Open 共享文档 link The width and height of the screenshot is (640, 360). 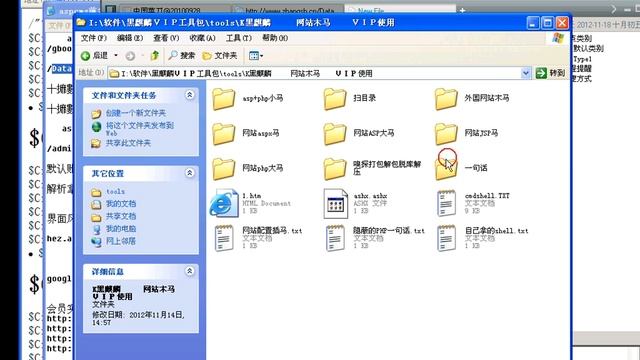coord(121,216)
